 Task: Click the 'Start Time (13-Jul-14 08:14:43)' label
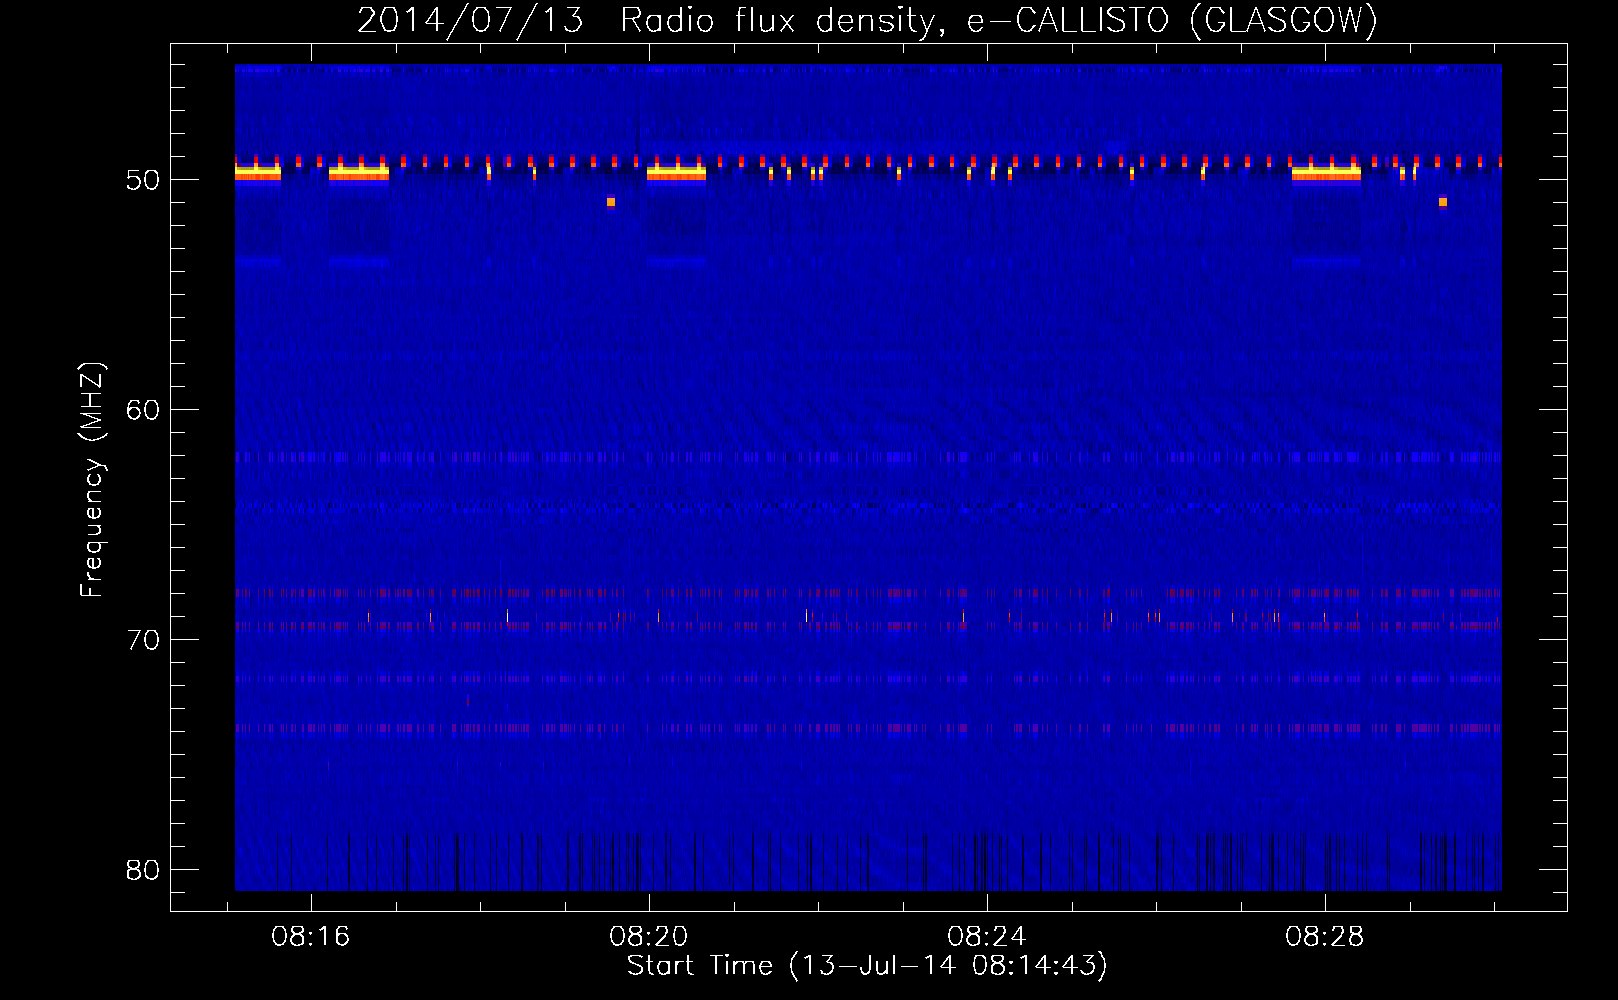click(867, 966)
